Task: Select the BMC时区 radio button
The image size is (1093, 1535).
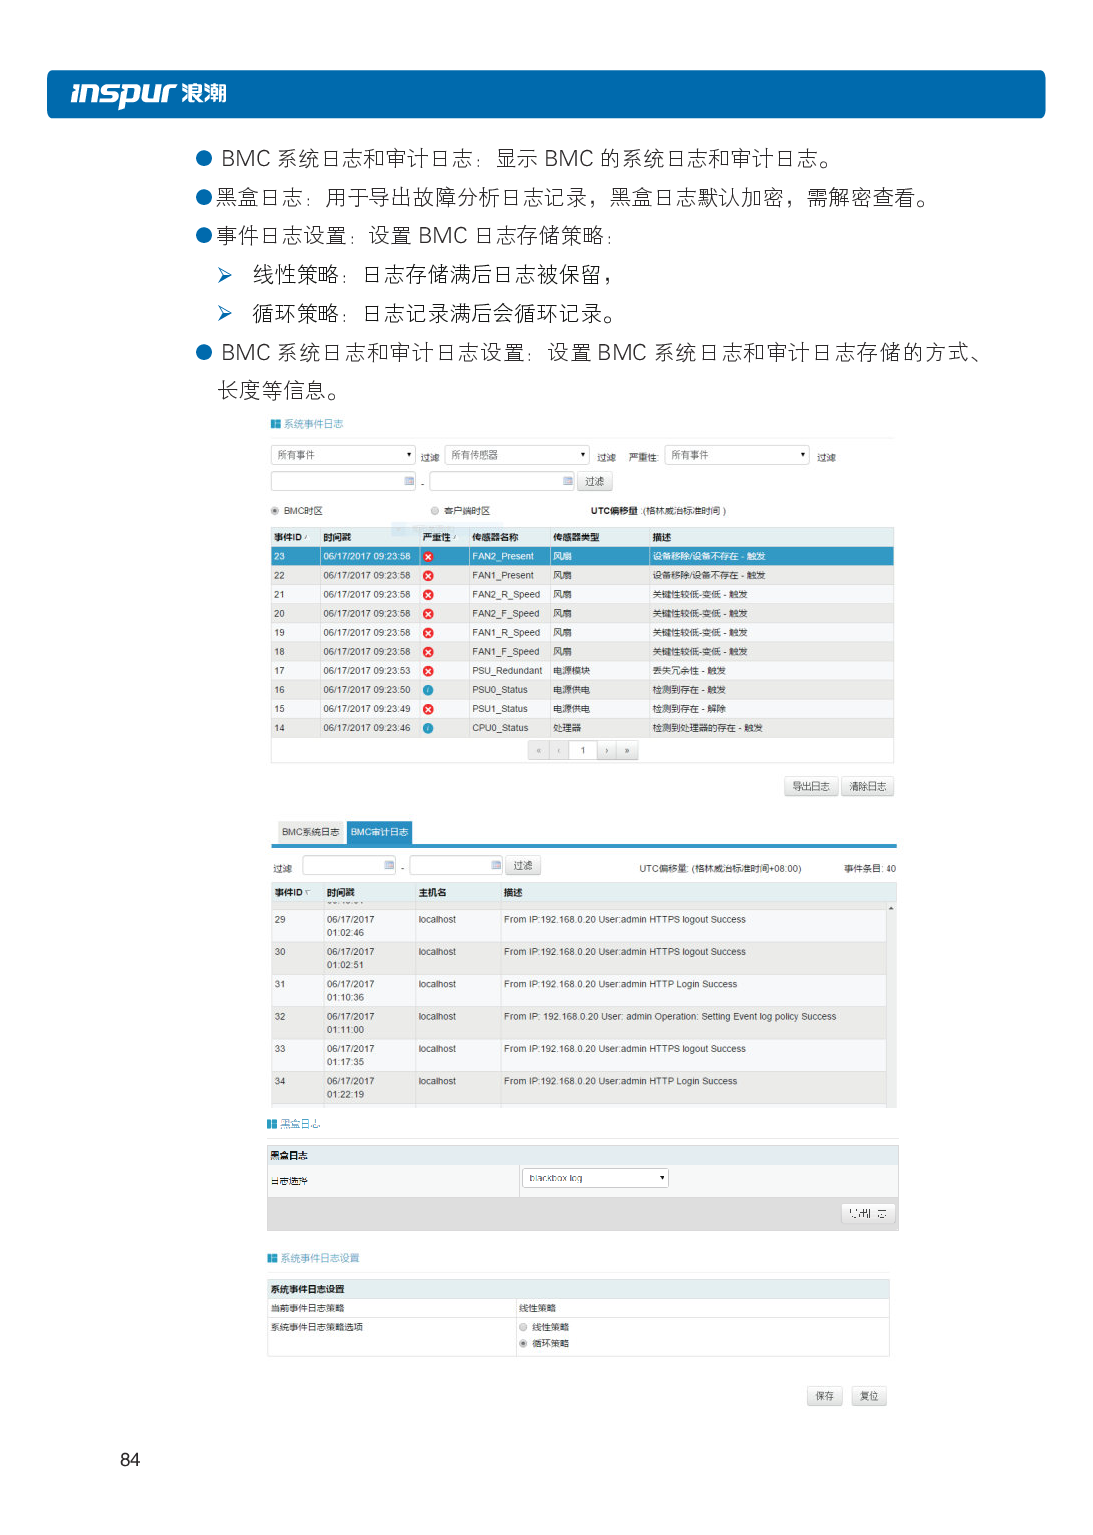Action: (275, 511)
